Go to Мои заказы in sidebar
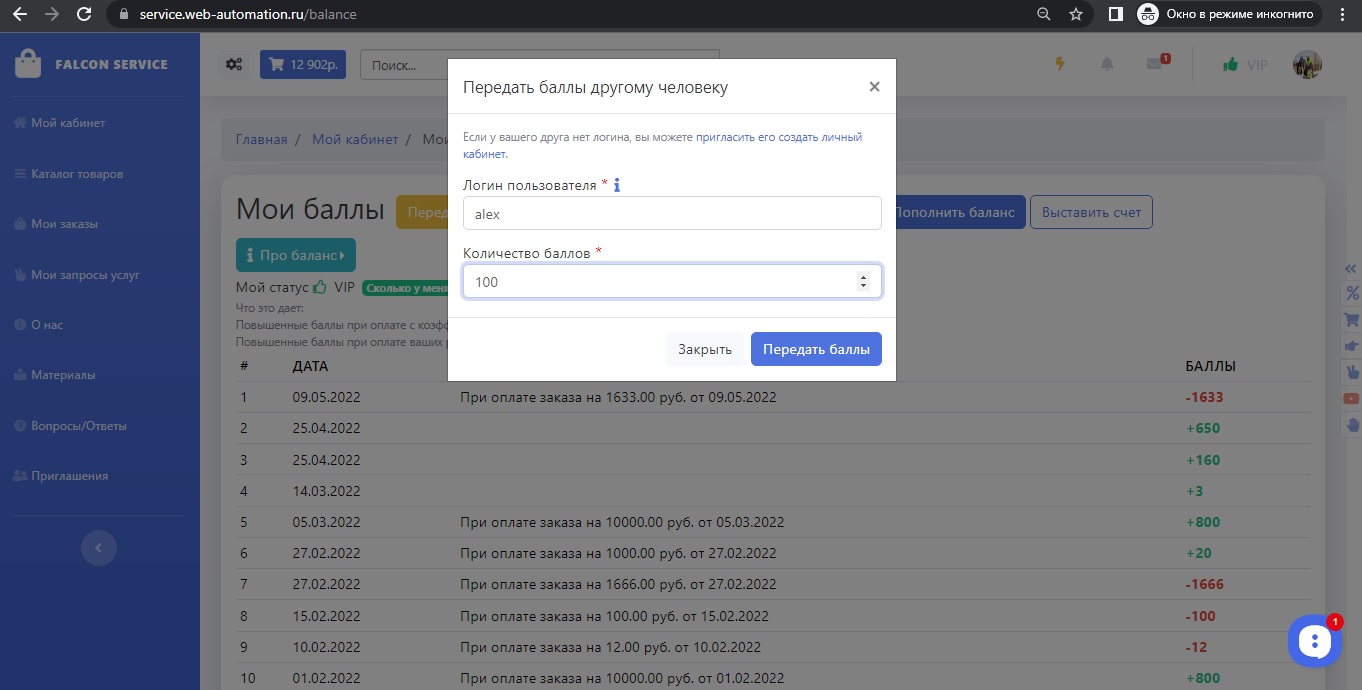This screenshot has width=1362, height=690. click(64, 224)
